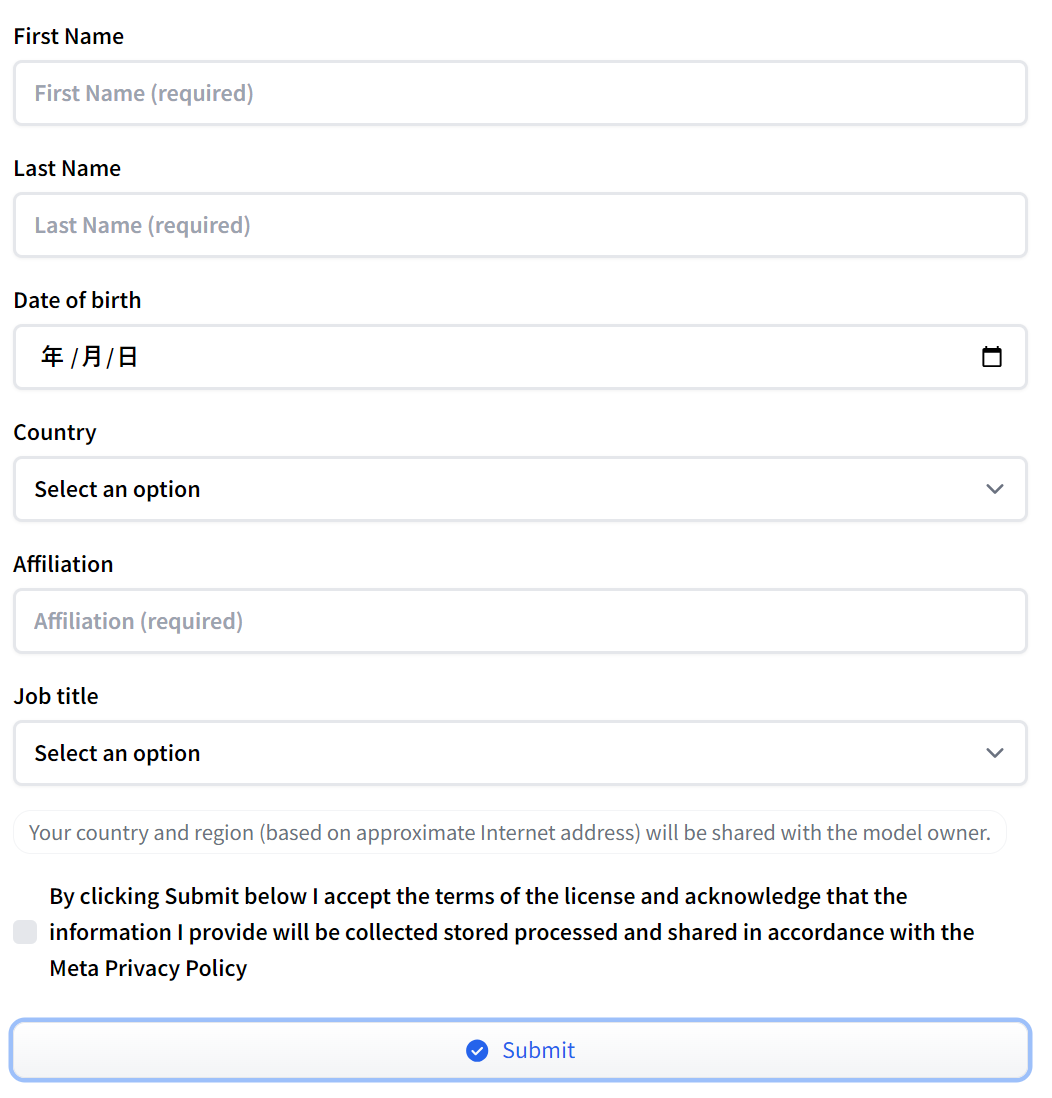Select the Affiliation text field
This screenshot has width=1052, height=1098.
[x=520, y=621]
